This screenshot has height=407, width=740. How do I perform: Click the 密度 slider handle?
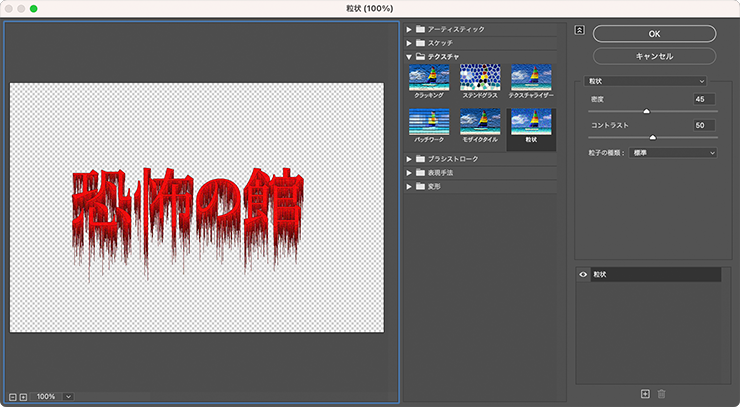pos(646,112)
